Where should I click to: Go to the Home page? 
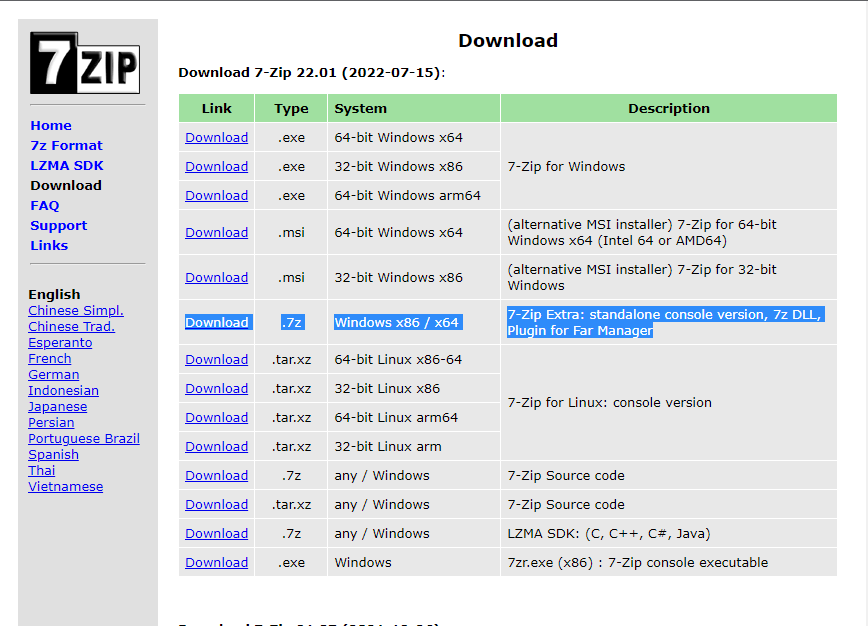pyautogui.click(x=51, y=126)
